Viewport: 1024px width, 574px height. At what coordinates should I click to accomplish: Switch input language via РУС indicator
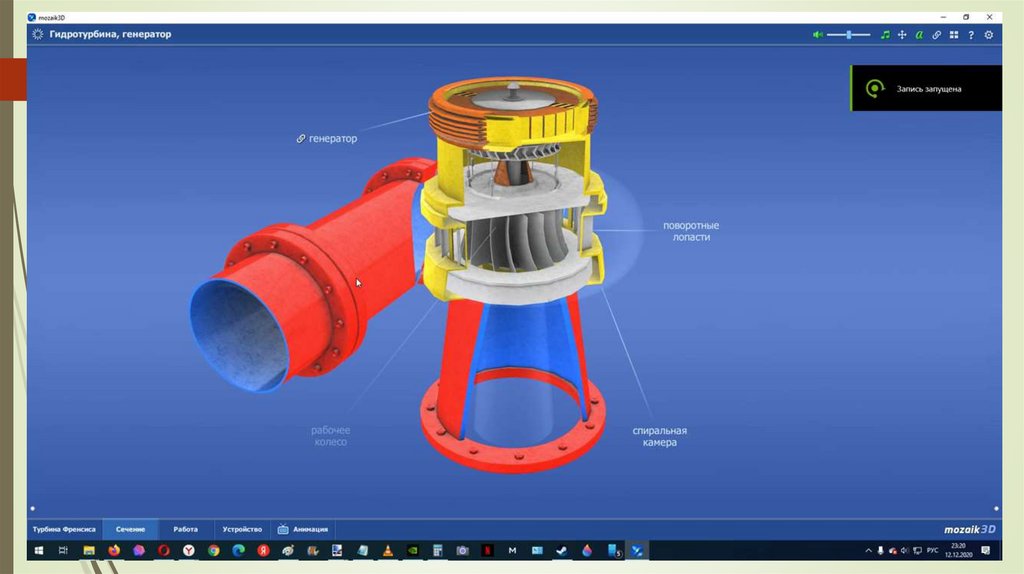click(x=933, y=550)
